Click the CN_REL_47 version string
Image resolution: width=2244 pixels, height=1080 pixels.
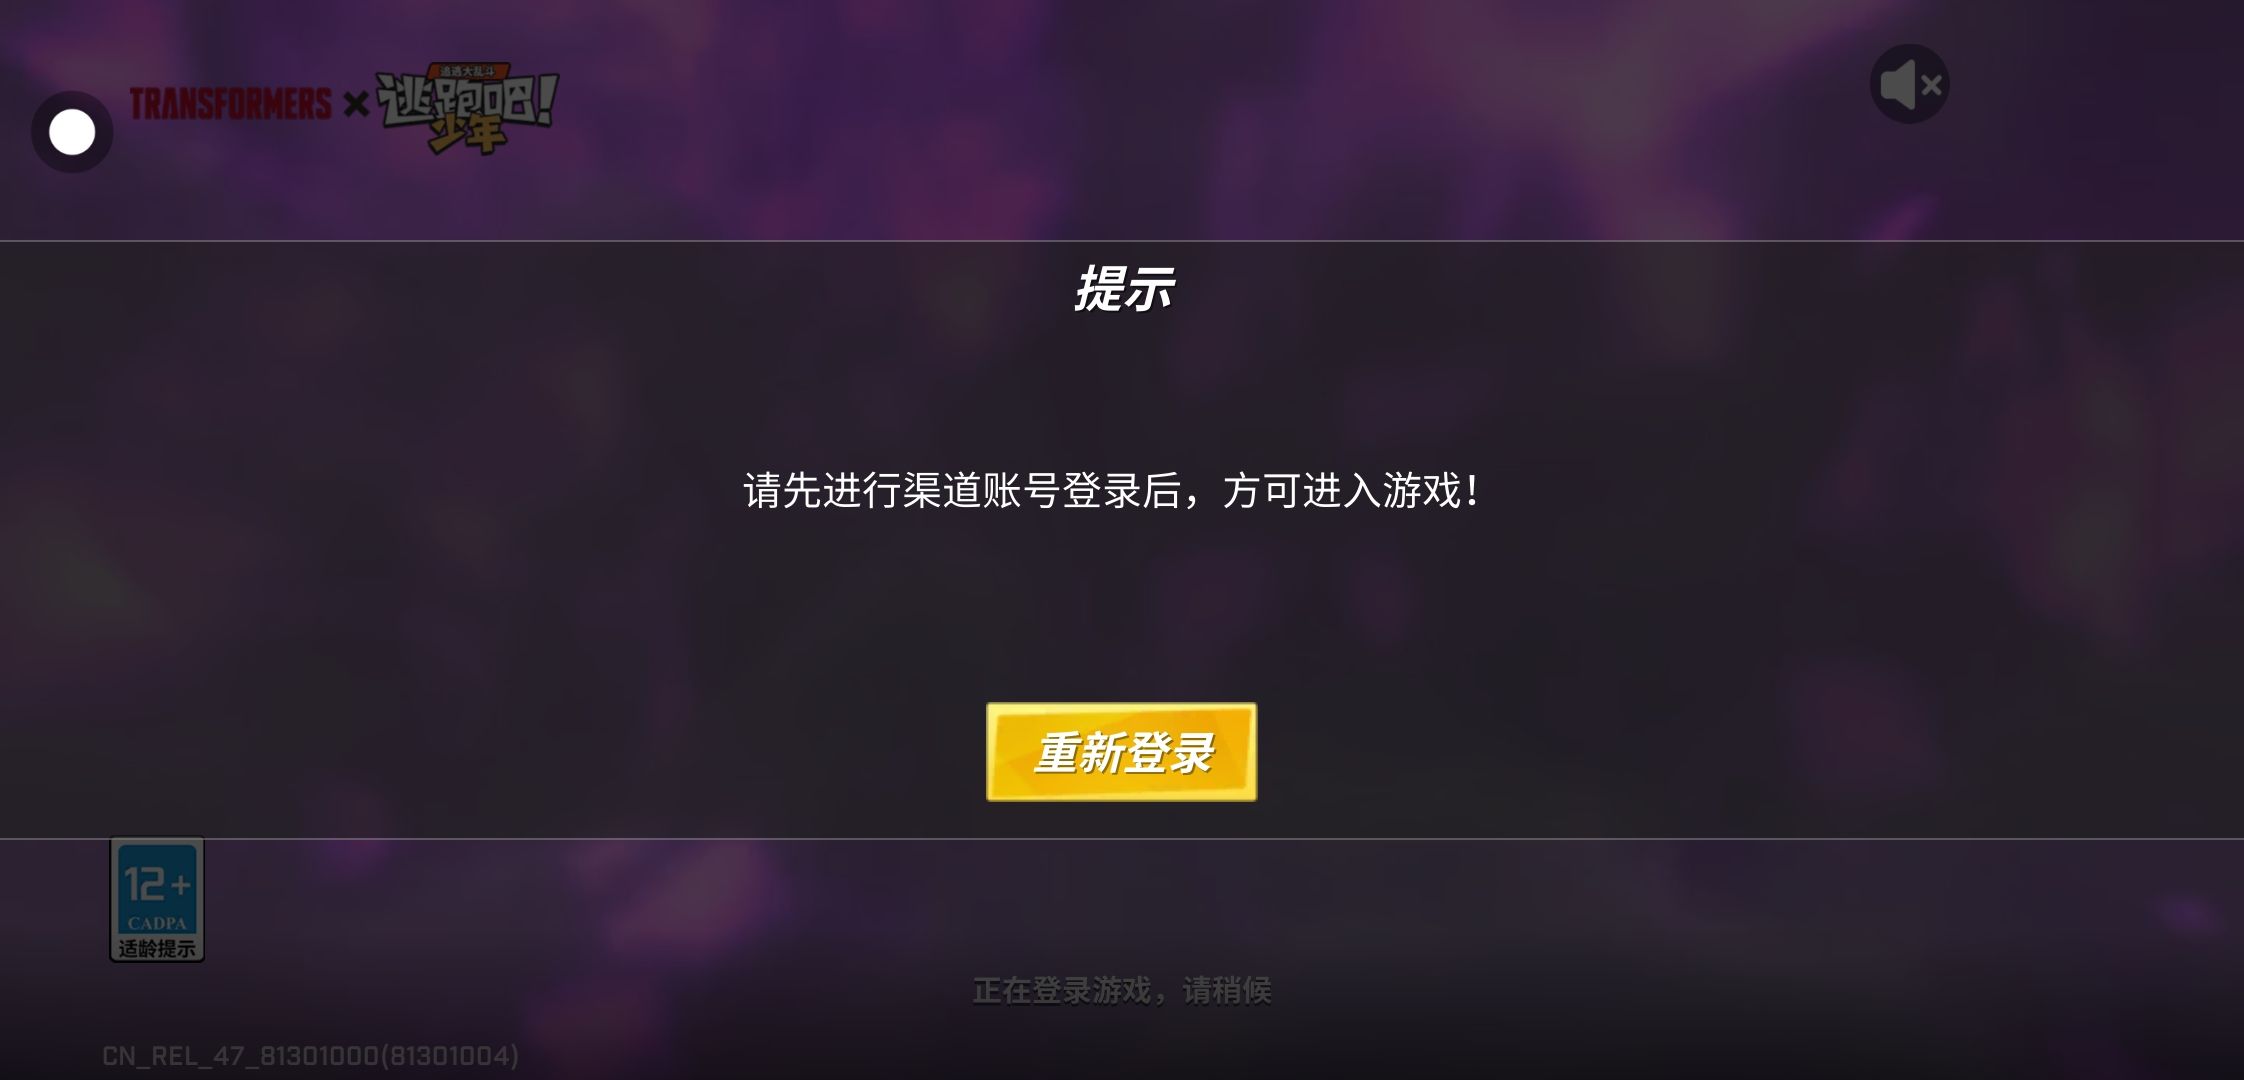coord(310,1056)
